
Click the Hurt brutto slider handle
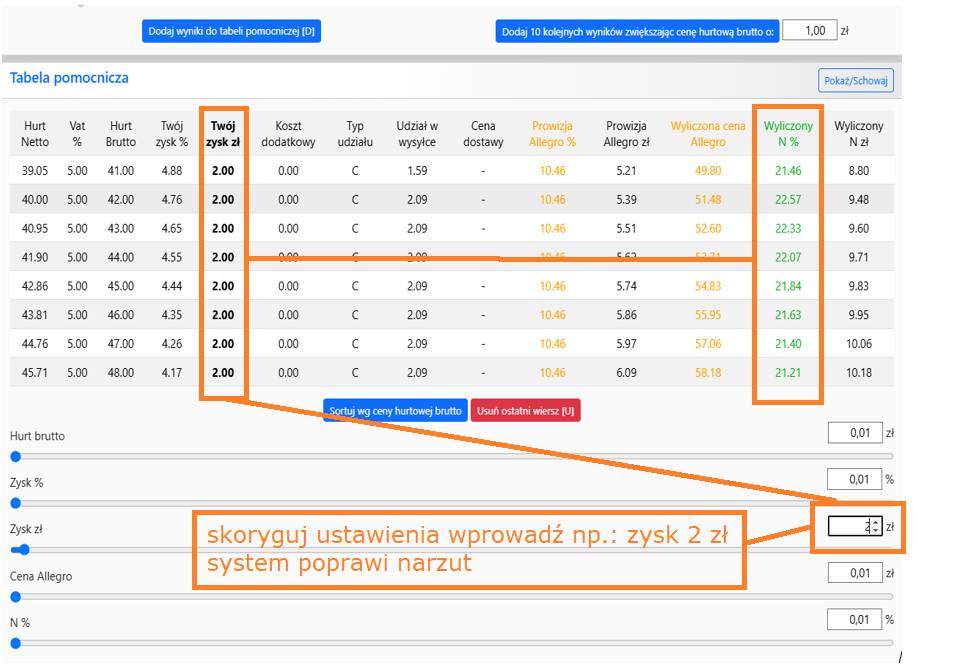[15, 456]
